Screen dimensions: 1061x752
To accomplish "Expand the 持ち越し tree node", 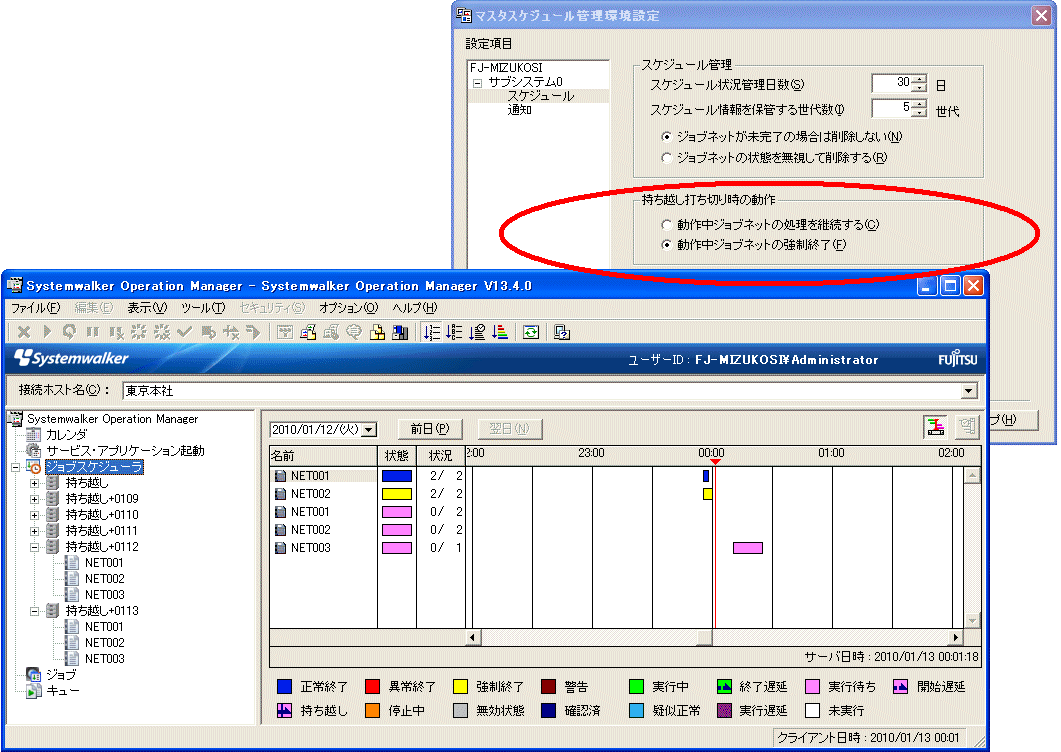I will click(35, 483).
